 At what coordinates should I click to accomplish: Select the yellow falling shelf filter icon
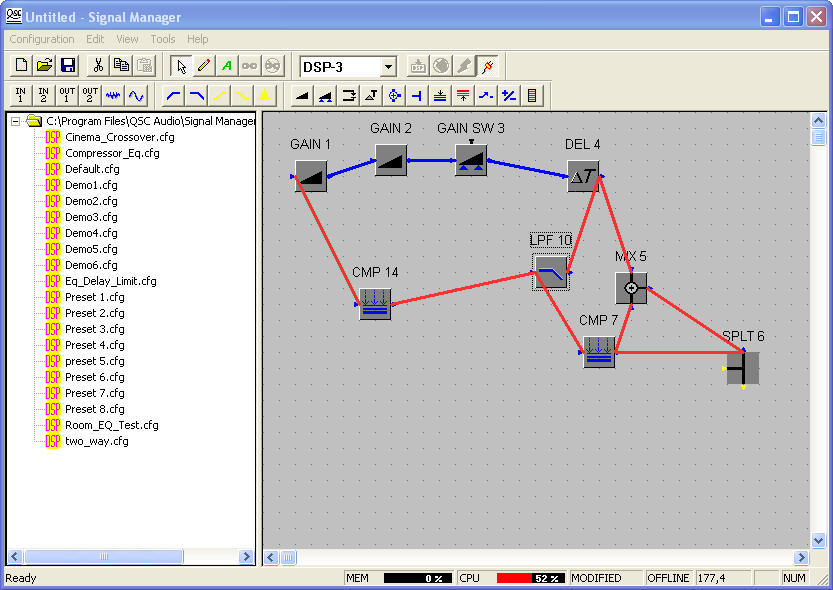[242, 96]
